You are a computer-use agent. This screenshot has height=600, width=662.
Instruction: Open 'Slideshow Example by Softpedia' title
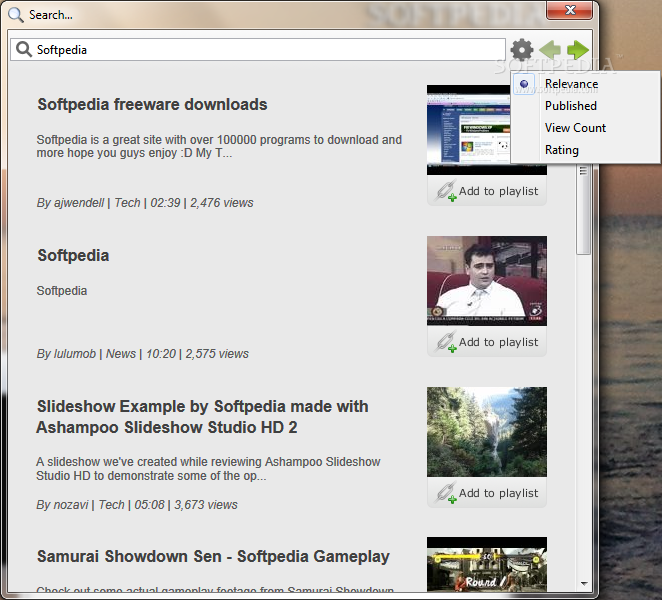(202, 417)
